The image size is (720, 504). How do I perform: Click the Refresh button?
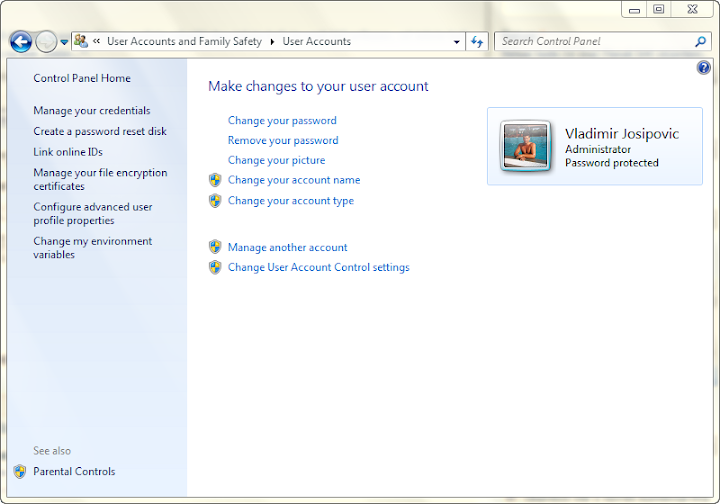[477, 42]
